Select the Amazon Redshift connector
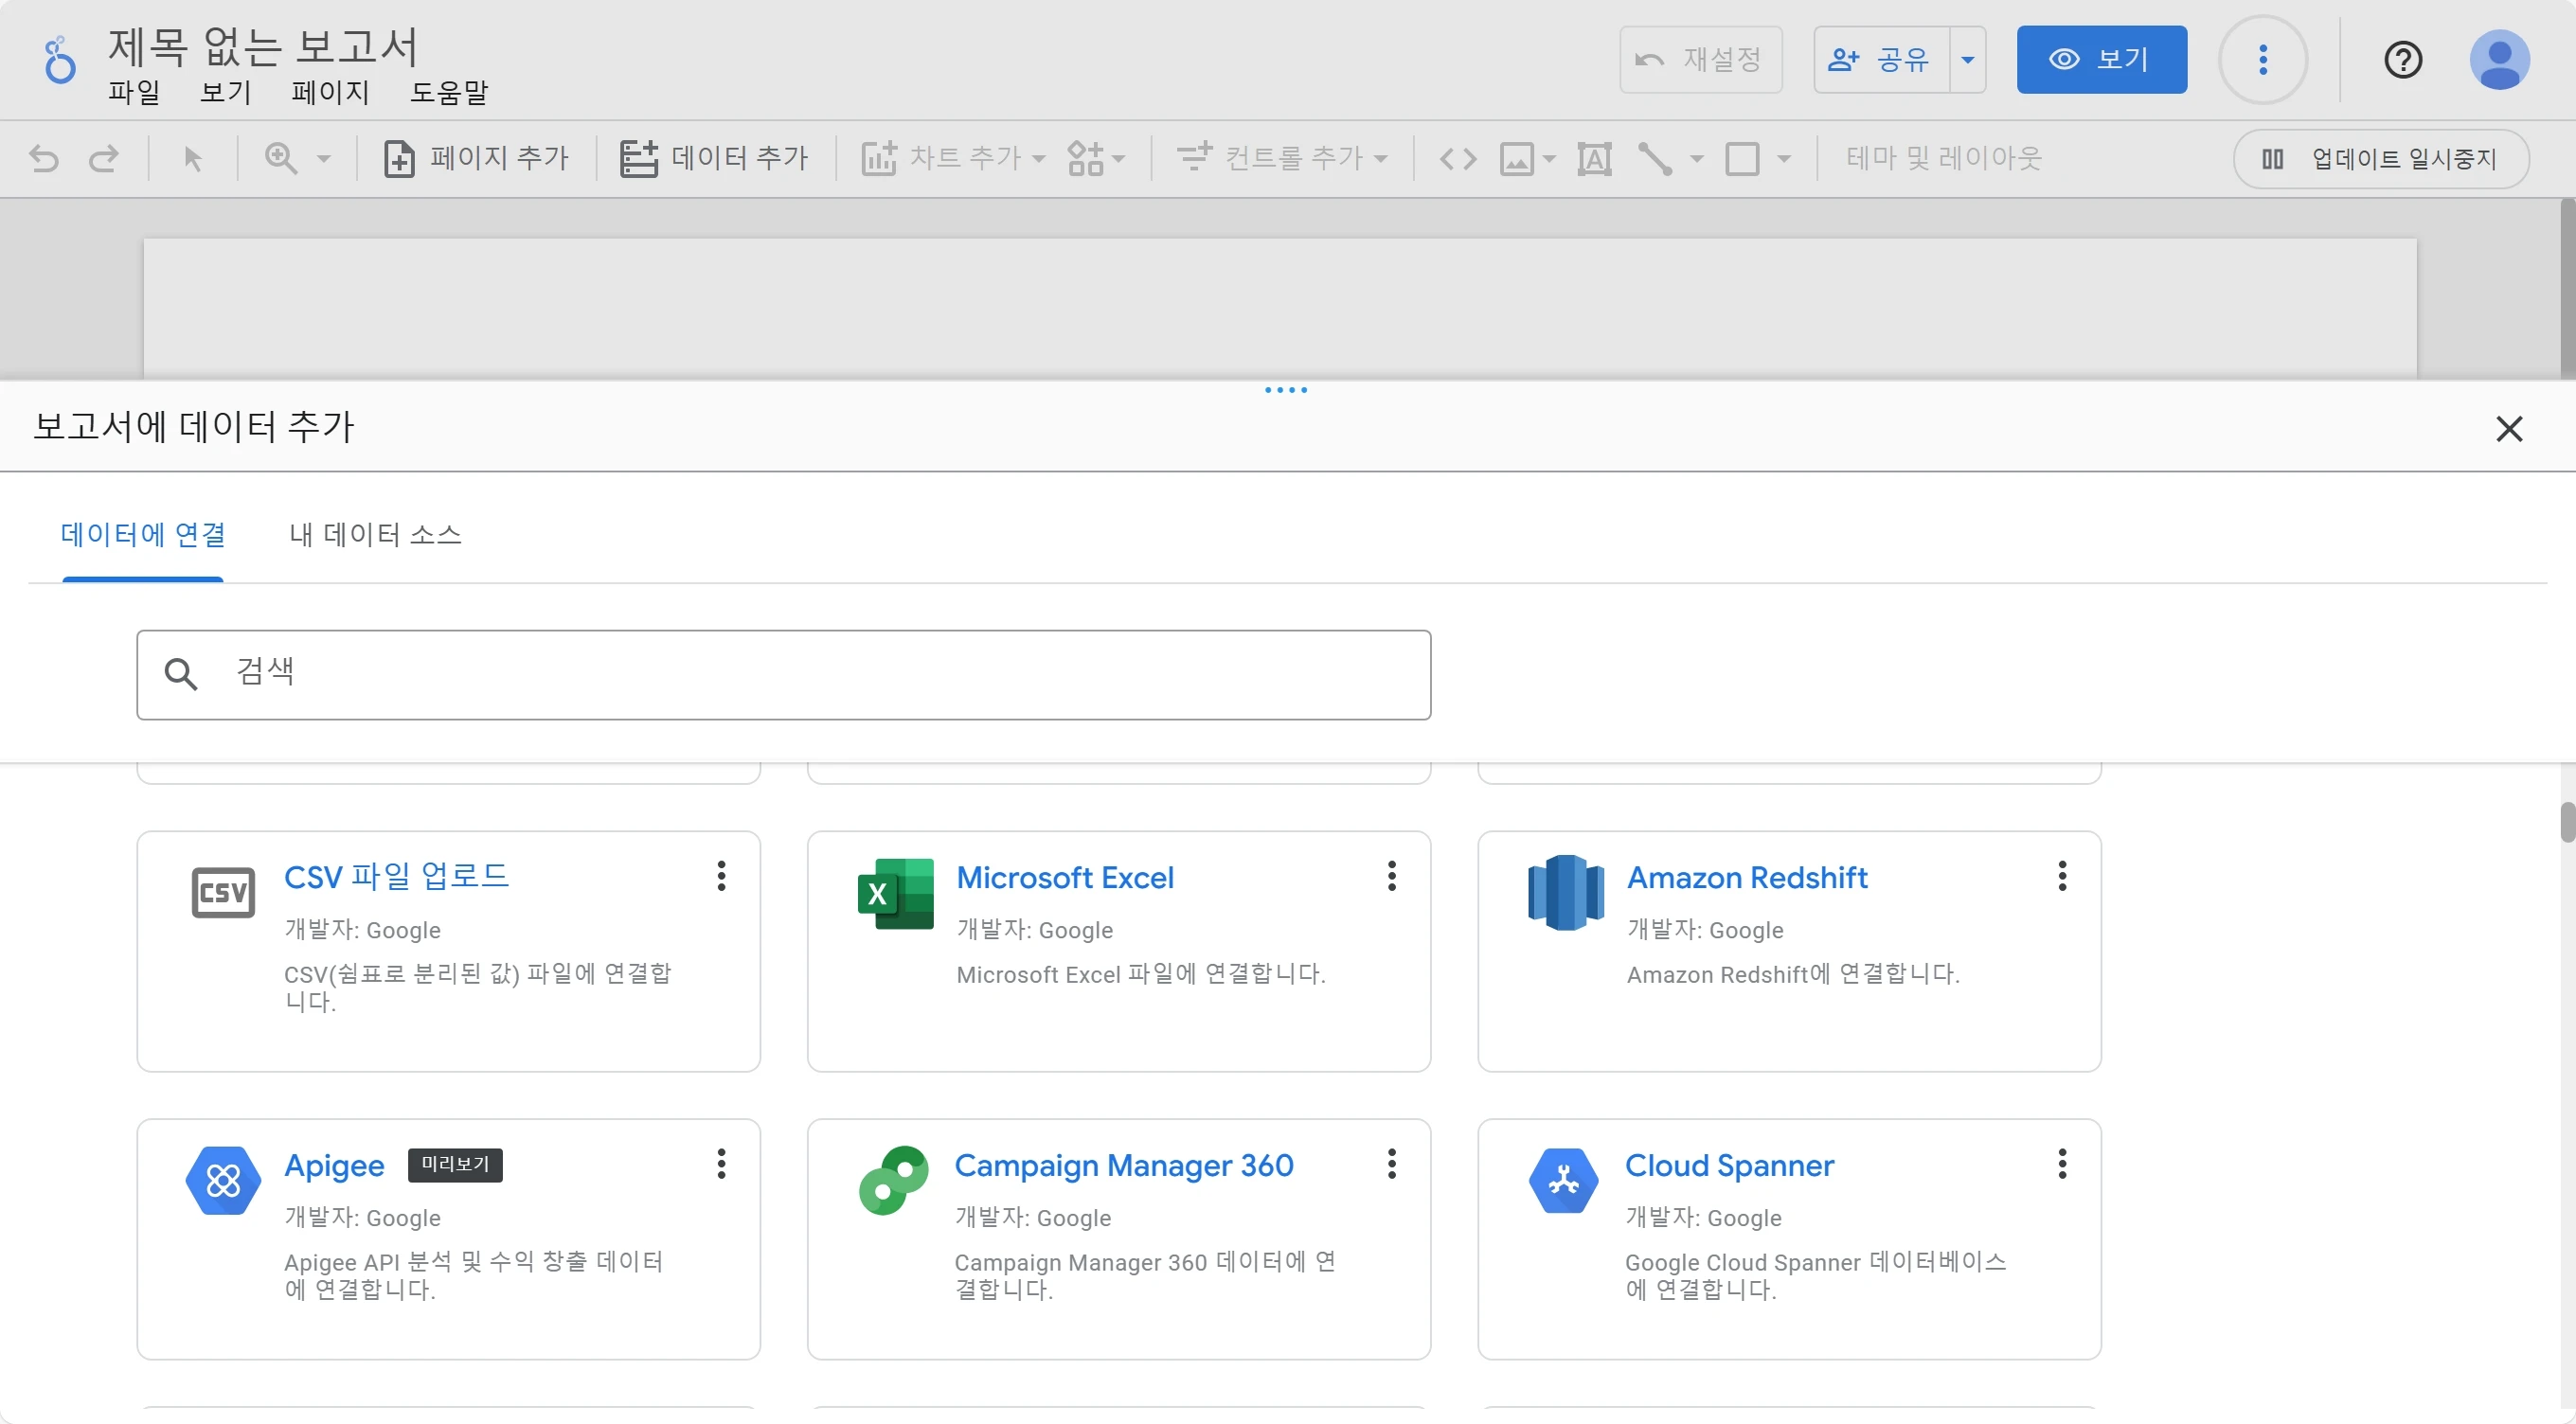Screen dimensions: 2576x1424 coord(1789,951)
